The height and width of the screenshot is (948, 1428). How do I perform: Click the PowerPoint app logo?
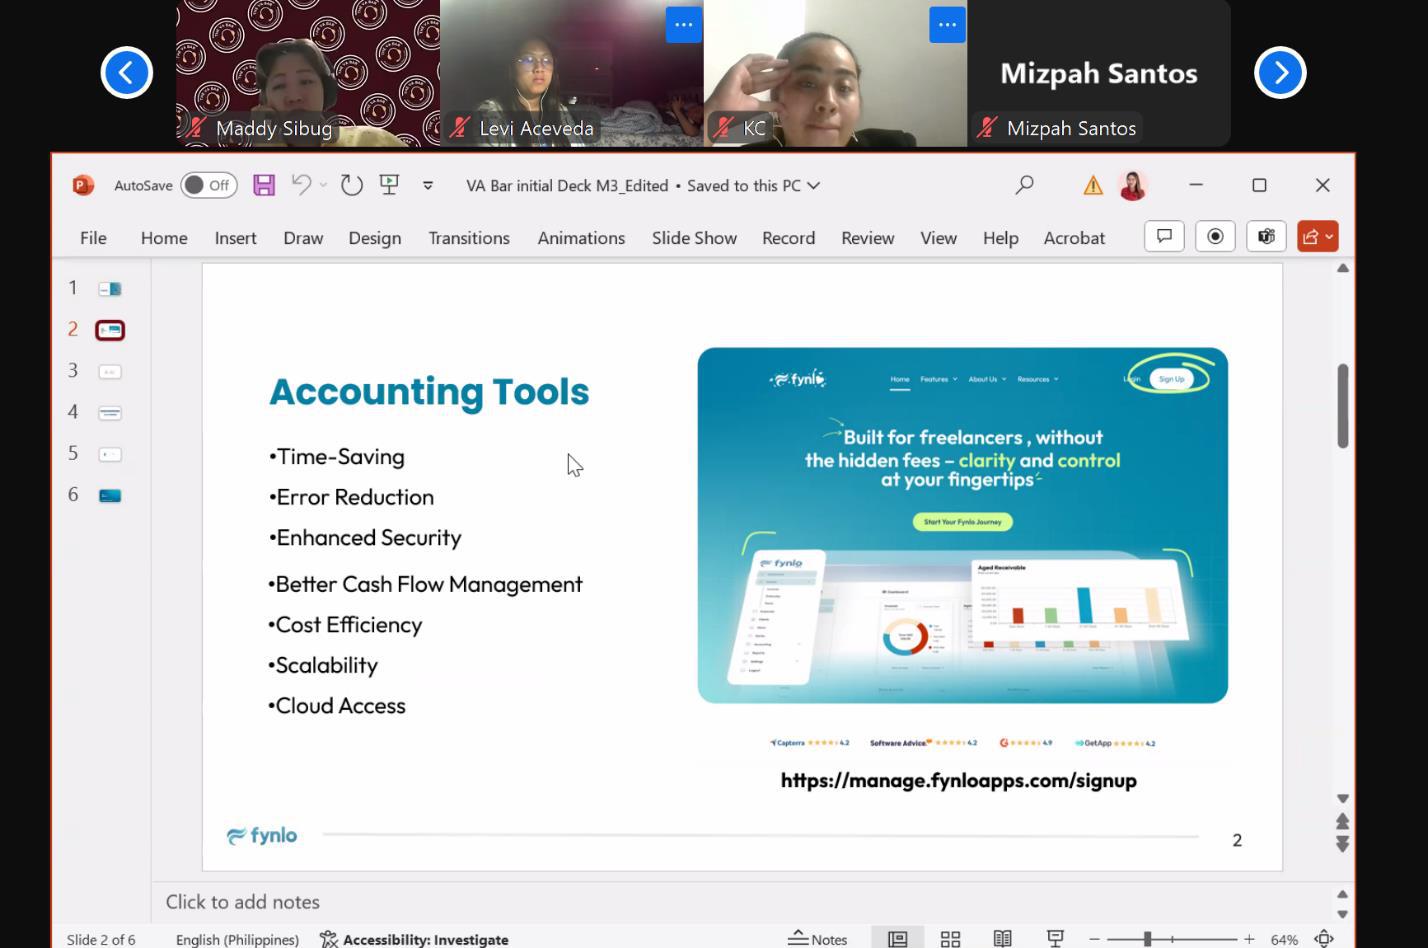click(83, 185)
